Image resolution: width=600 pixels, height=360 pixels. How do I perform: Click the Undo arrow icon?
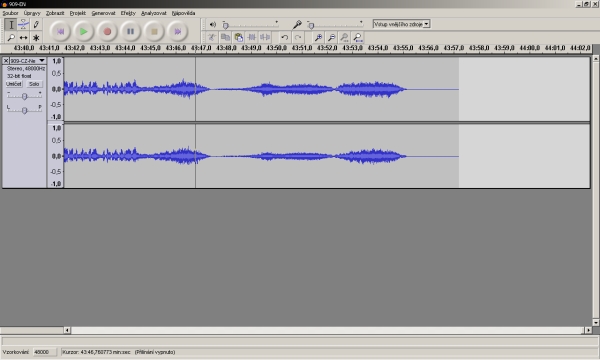tap(284, 37)
